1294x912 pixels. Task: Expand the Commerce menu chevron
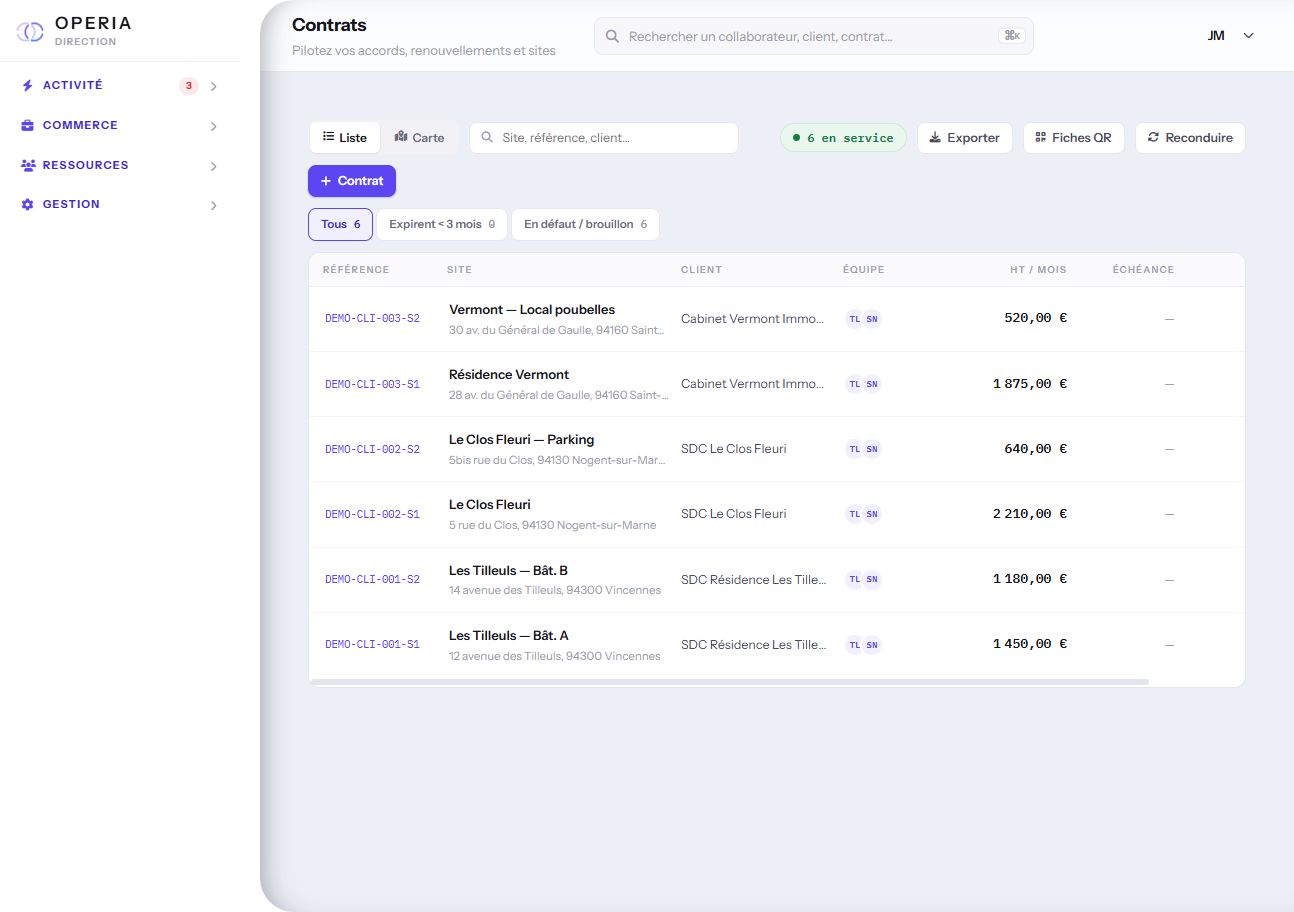[x=213, y=126]
